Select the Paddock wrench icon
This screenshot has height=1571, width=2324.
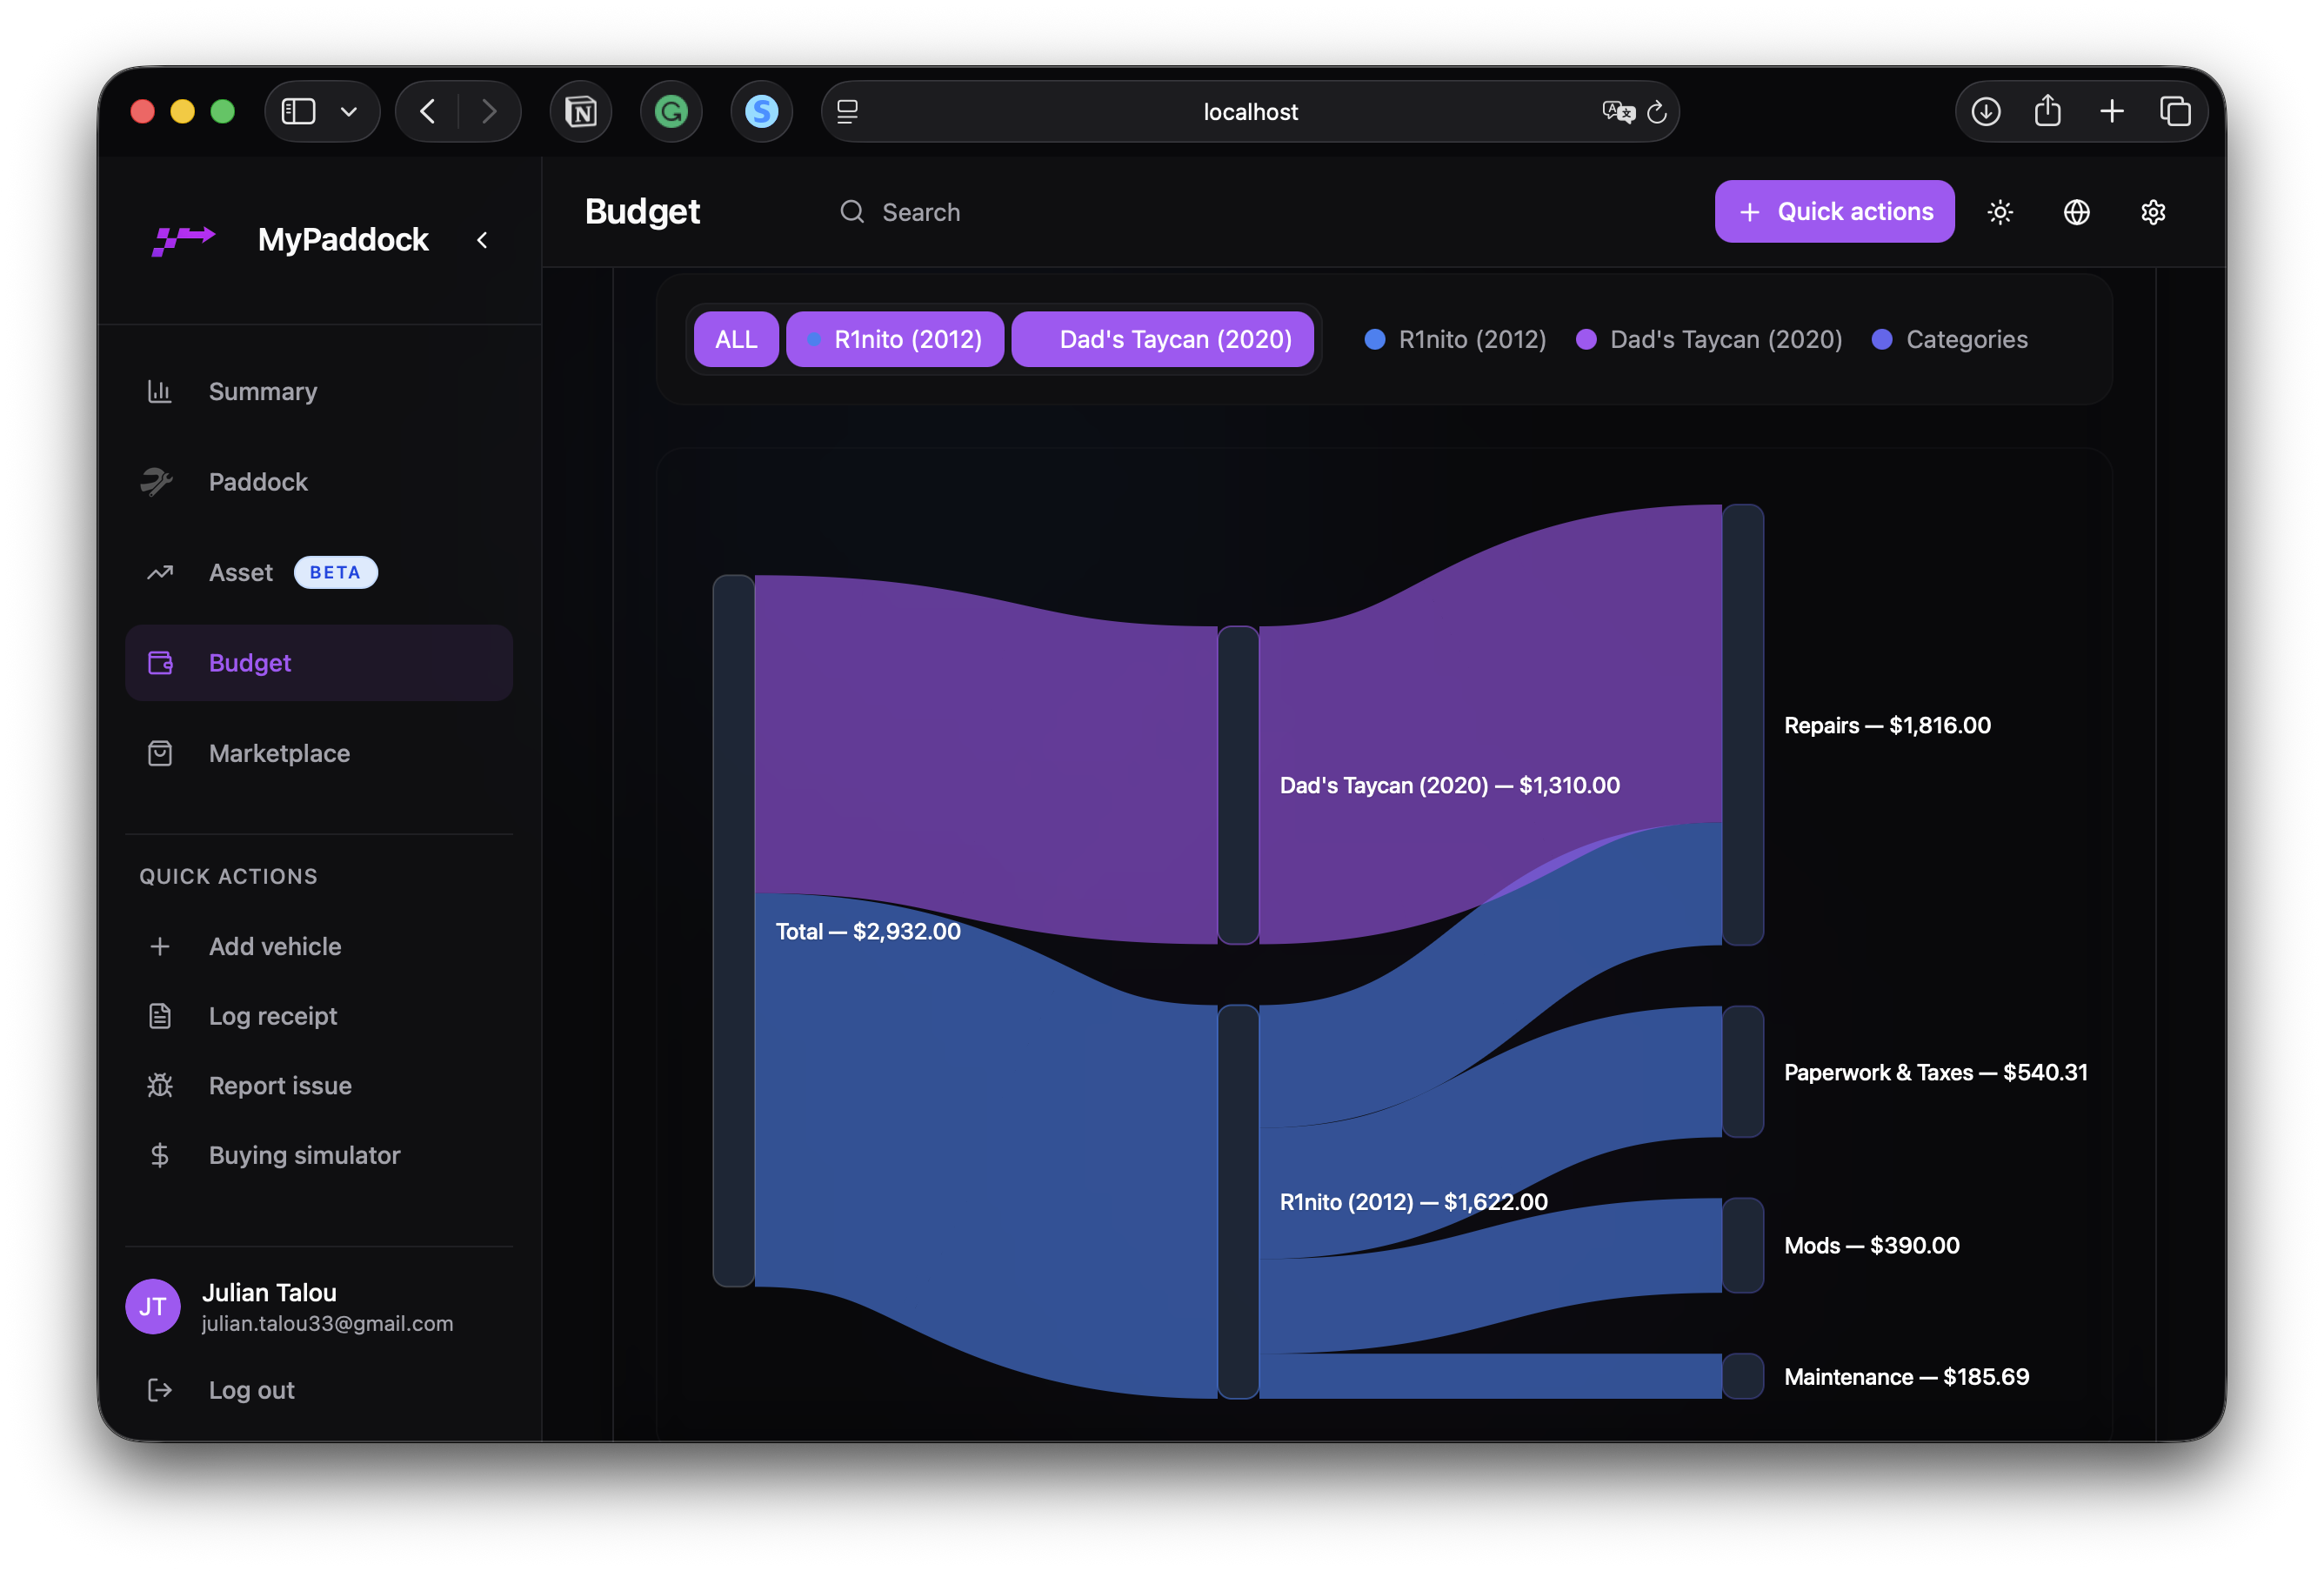pos(160,481)
